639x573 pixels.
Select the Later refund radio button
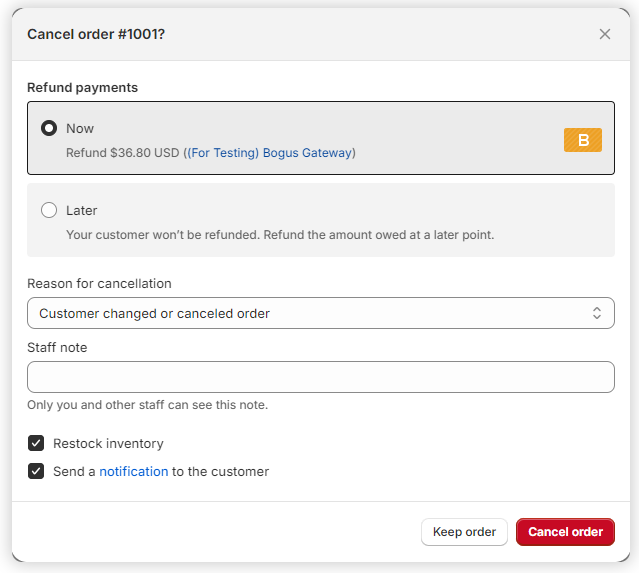(x=49, y=210)
